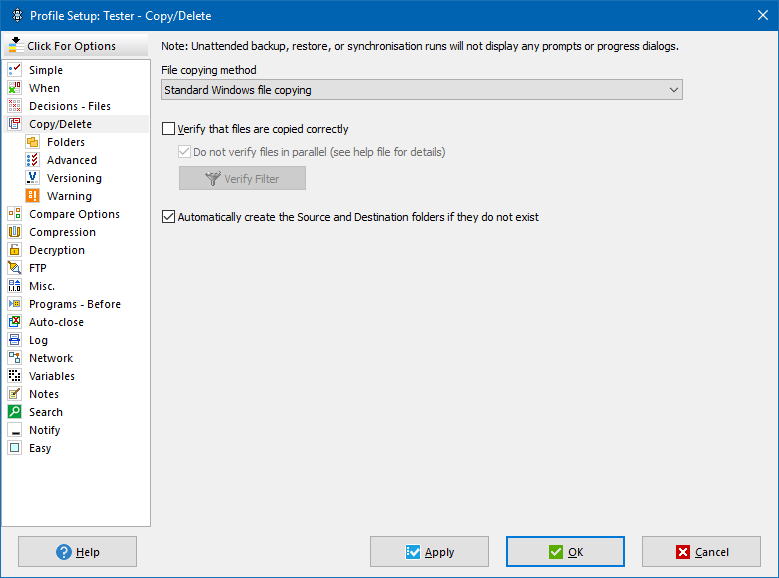Open the Help button
The height and width of the screenshot is (578, 779).
77,552
